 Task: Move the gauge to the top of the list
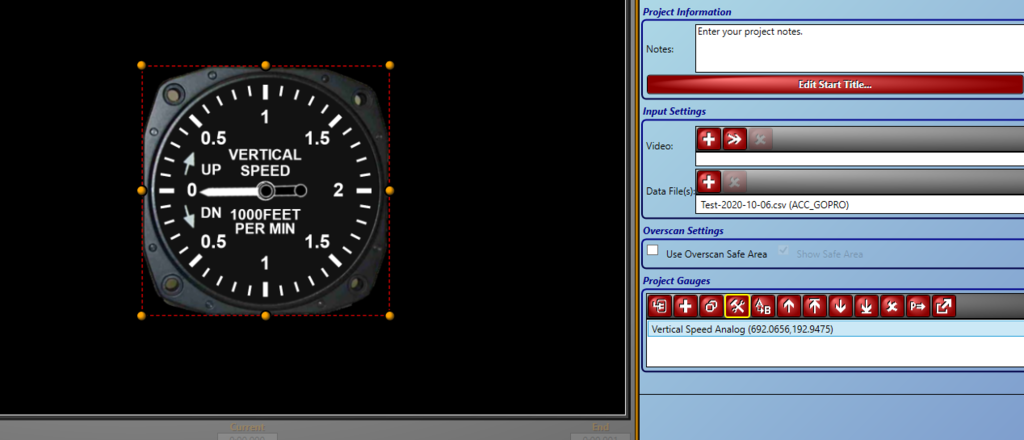click(x=815, y=306)
